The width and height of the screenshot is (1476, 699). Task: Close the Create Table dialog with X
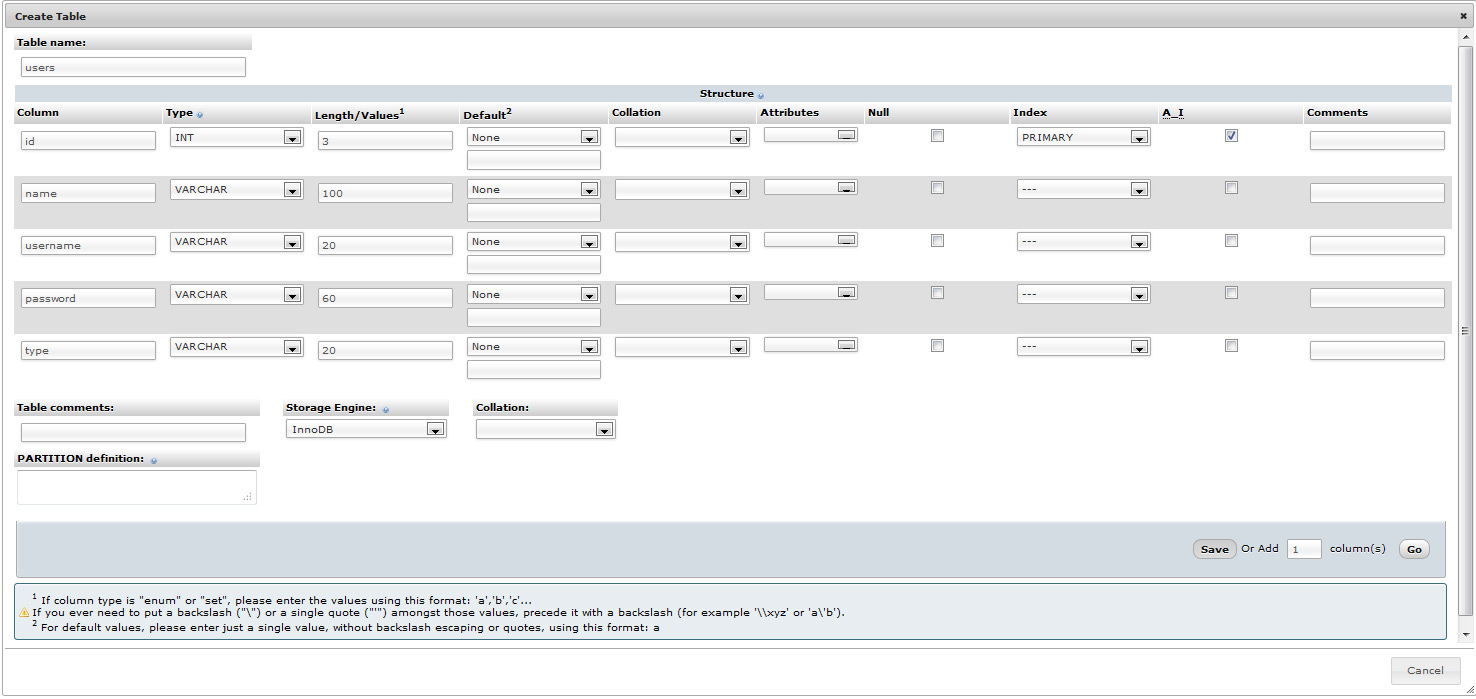tap(1463, 16)
